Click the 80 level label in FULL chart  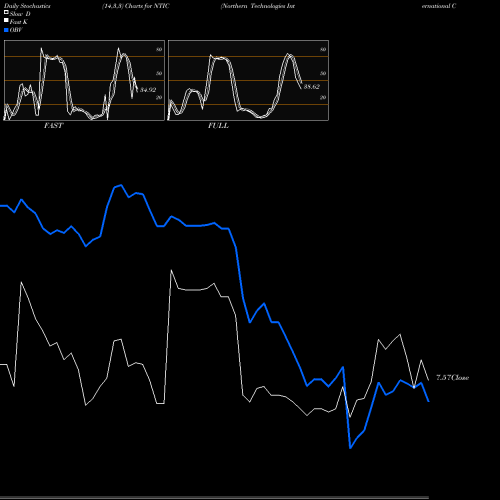[x=323, y=49]
